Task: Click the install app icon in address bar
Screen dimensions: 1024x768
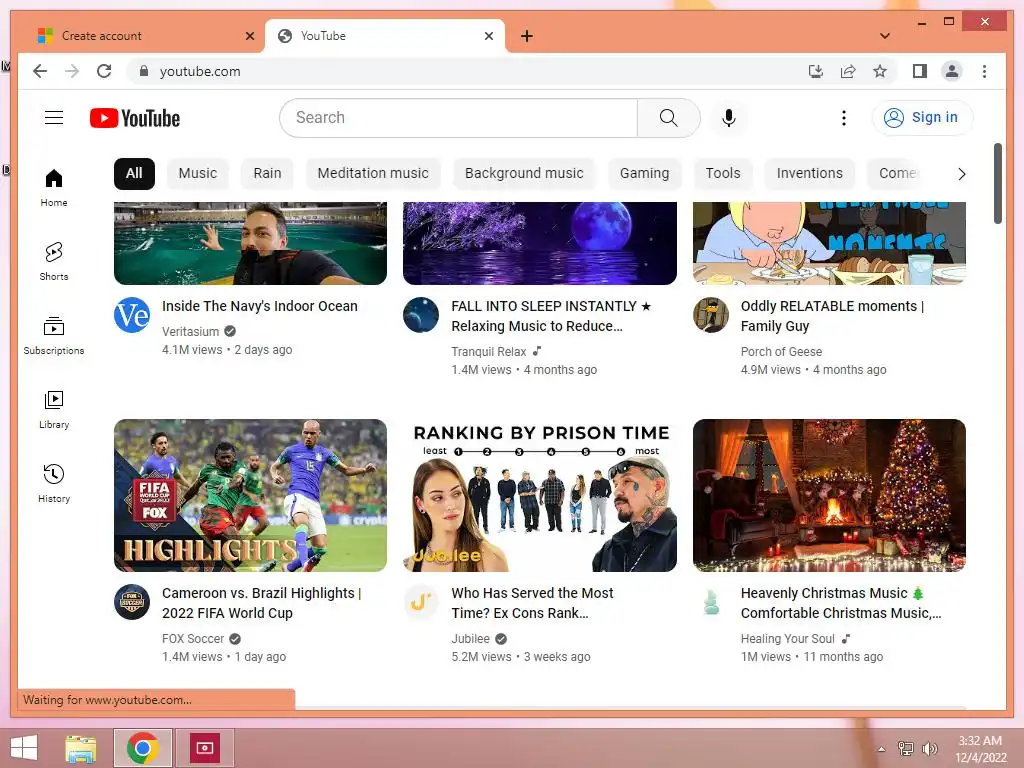Action: tap(816, 71)
